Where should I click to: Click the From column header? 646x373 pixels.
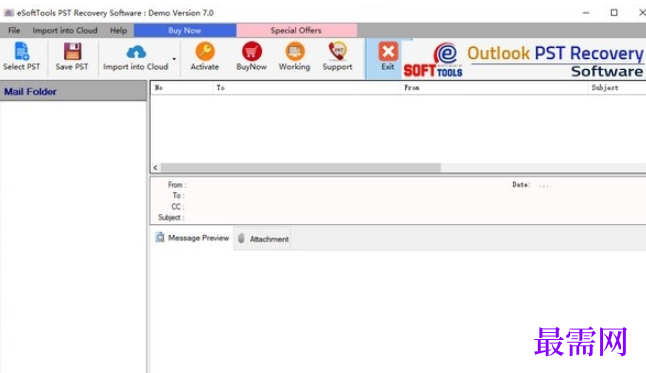click(x=494, y=87)
